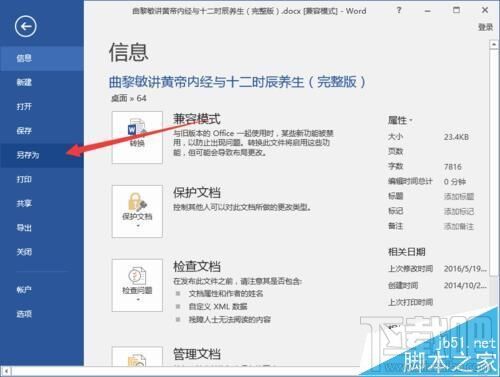Click the 信息 page heading
Image resolution: width=500 pixels, height=377 pixels.
[129, 52]
